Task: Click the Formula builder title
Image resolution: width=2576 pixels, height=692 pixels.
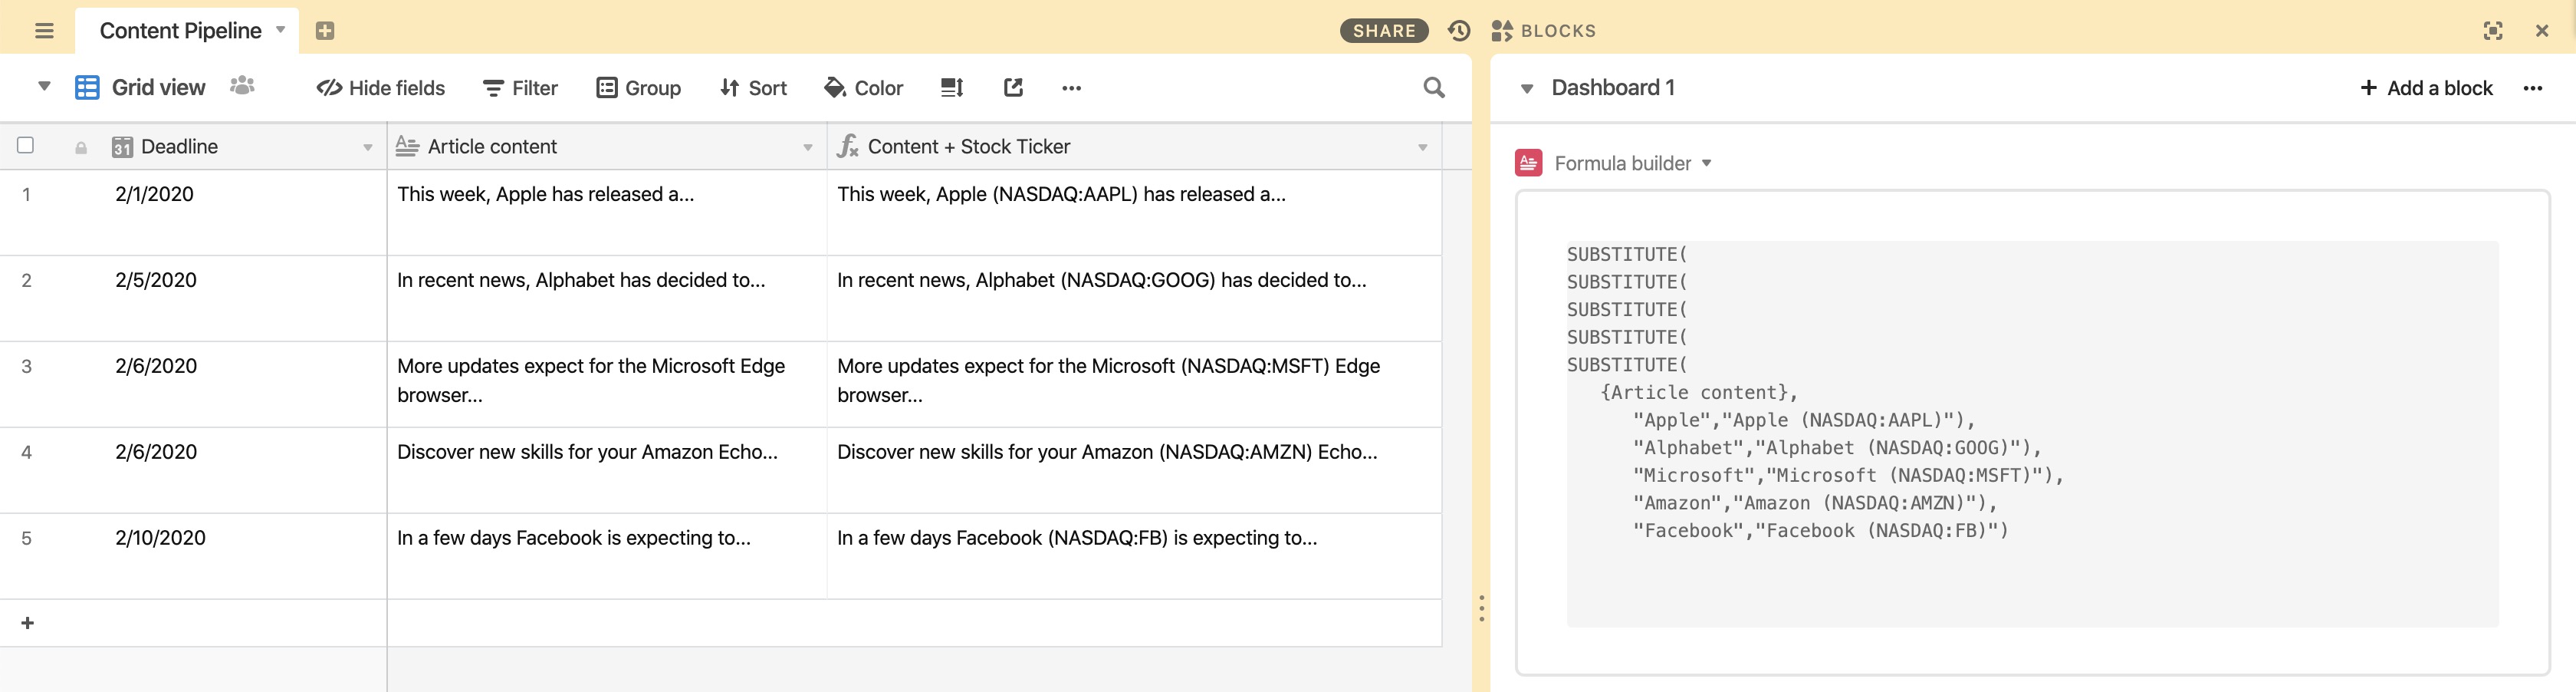Action: pyautogui.click(x=1623, y=163)
